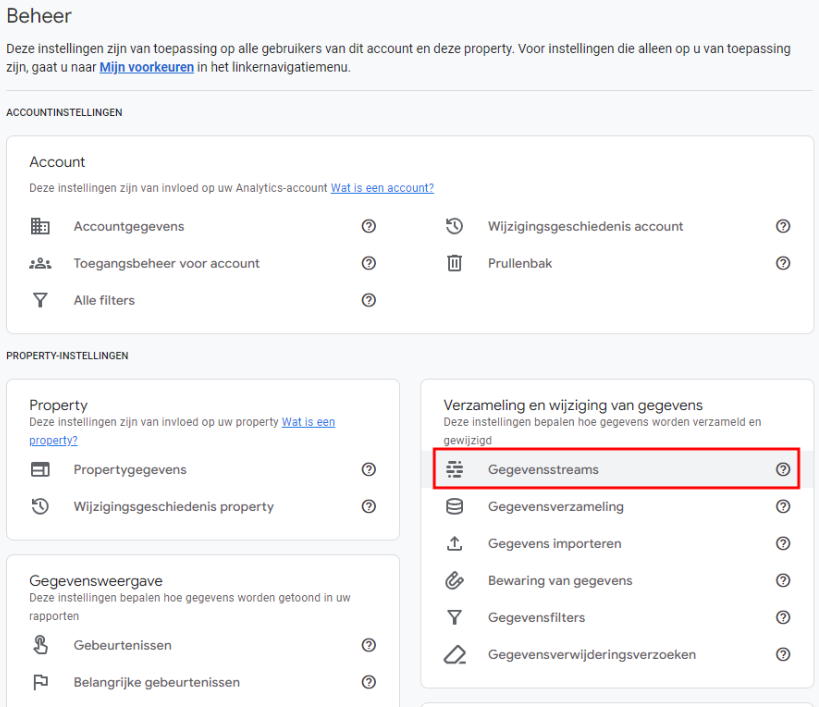Open the Mijn voorkeuren link
Image resolution: width=819 pixels, height=707 pixels.
[147, 67]
